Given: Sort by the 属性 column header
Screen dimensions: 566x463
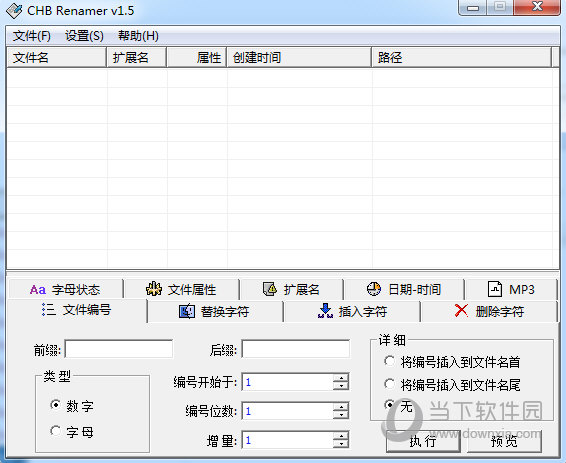Looking at the screenshot, I should point(197,57).
